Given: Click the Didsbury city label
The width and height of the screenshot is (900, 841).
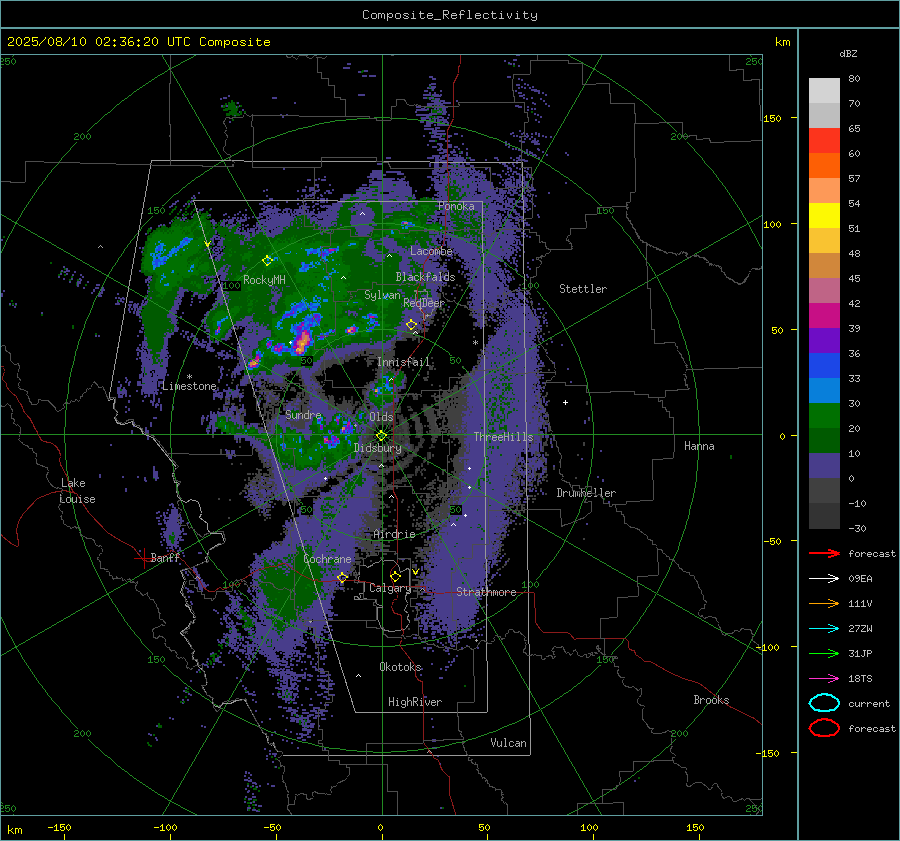Looking at the screenshot, I should point(377,448).
